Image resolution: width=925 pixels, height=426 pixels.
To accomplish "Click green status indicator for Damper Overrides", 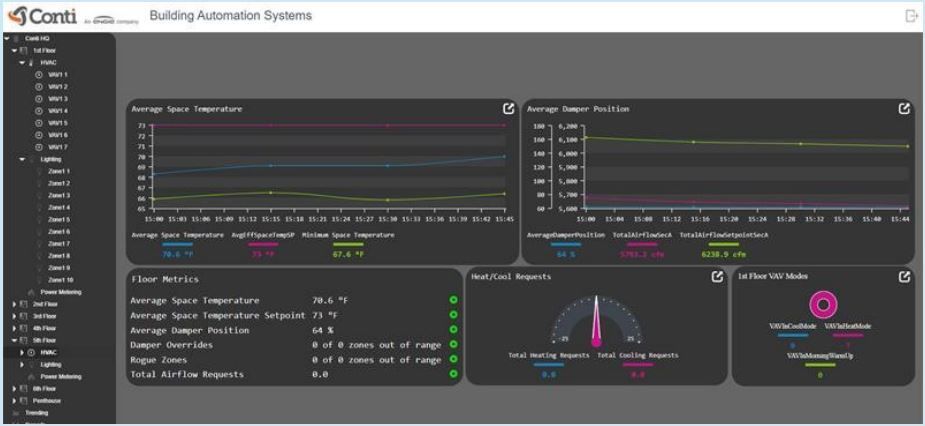I will [x=453, y=345].
